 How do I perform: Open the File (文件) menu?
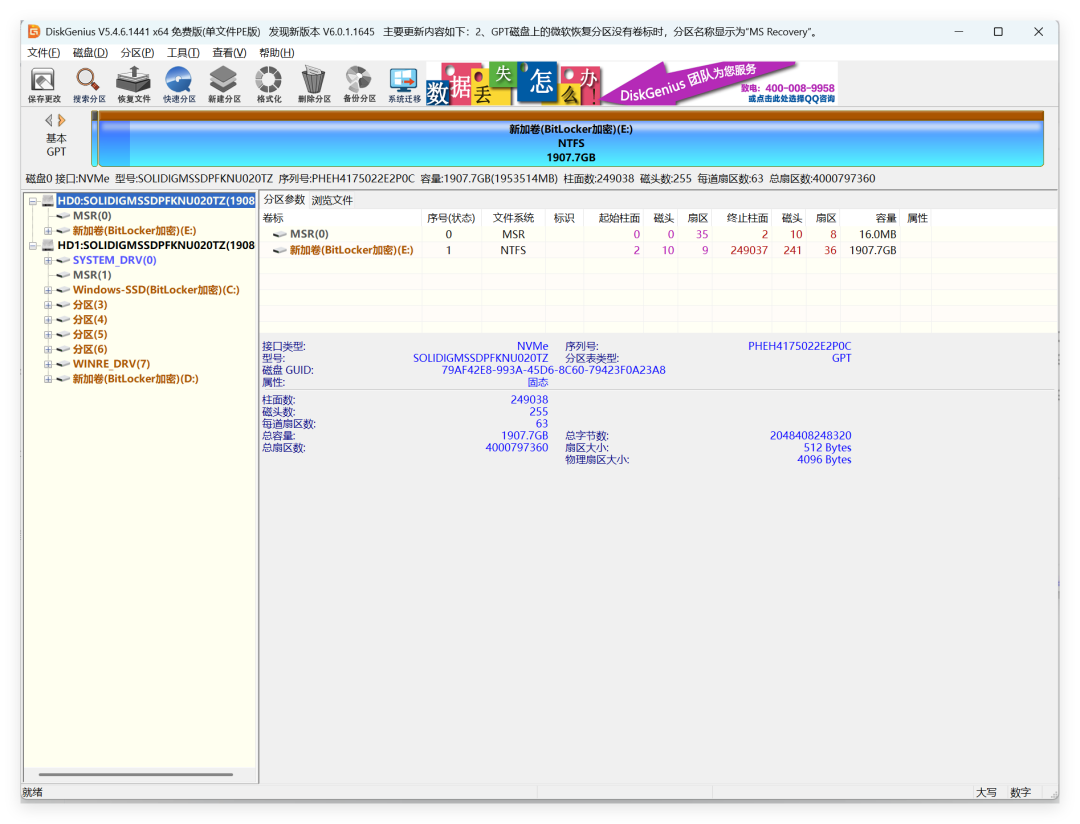[x=43, y=53]
